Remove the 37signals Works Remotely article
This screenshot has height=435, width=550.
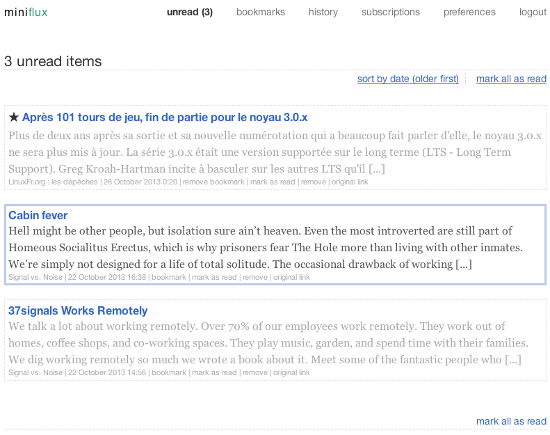pos(255,372)
